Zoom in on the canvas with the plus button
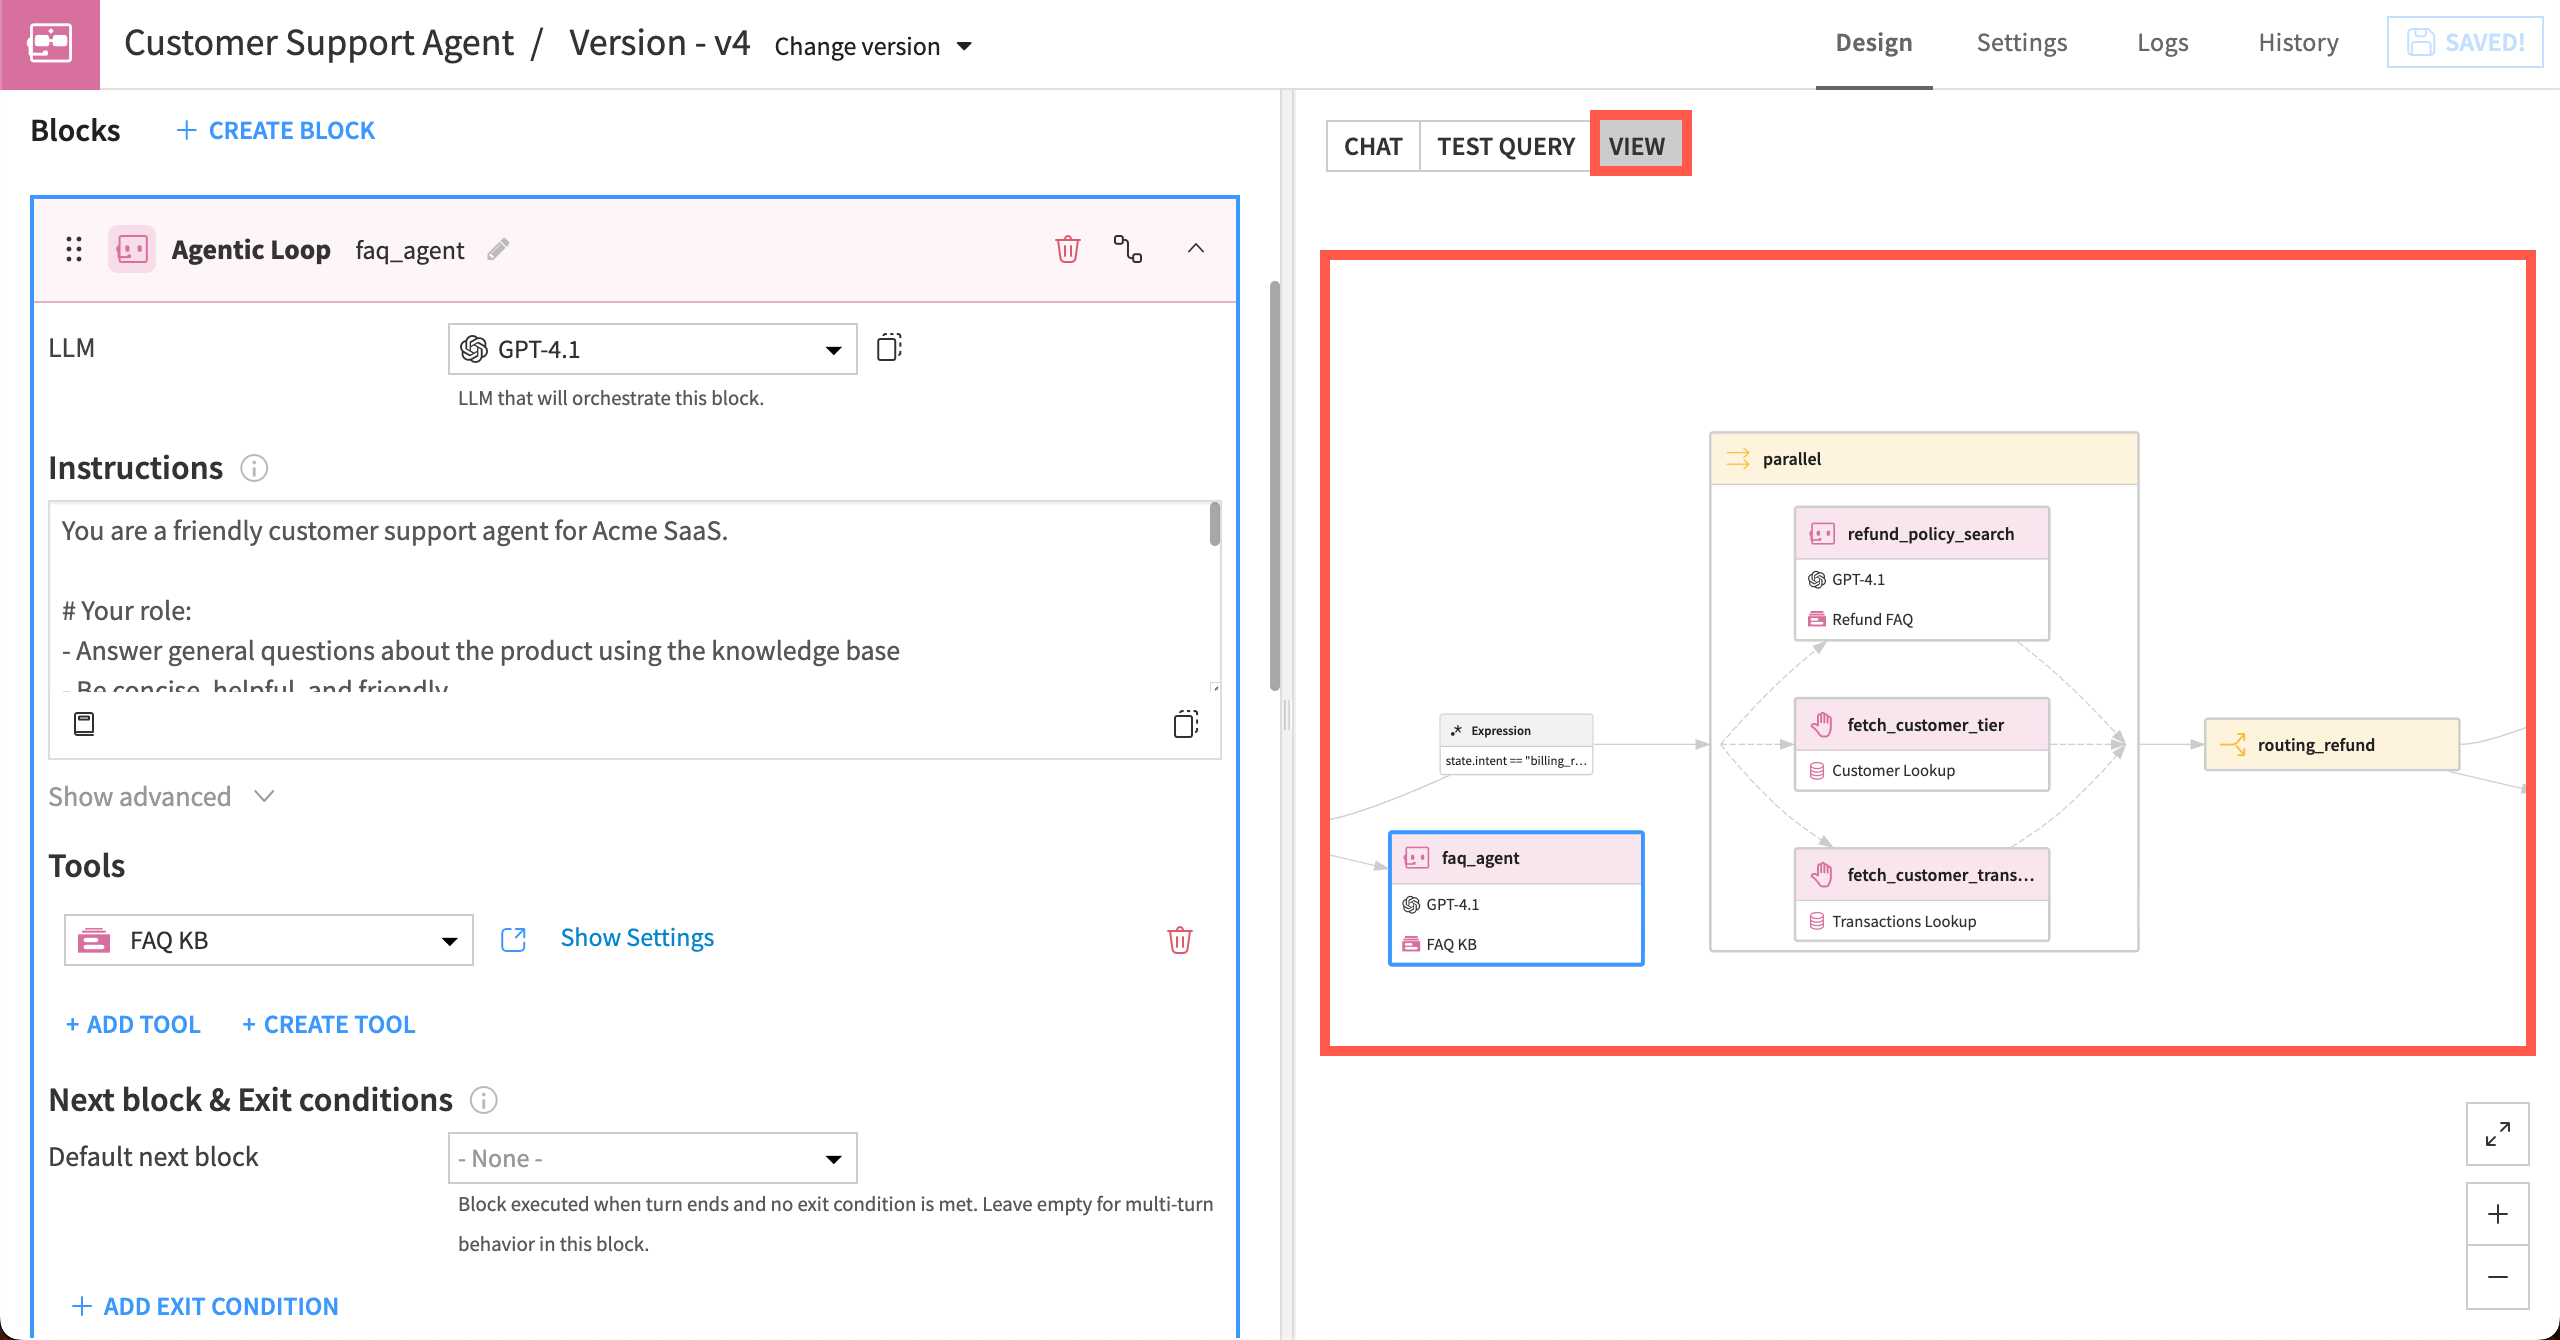This screenshot has height=1340, width=2560. click(x=2497, y=1213)
